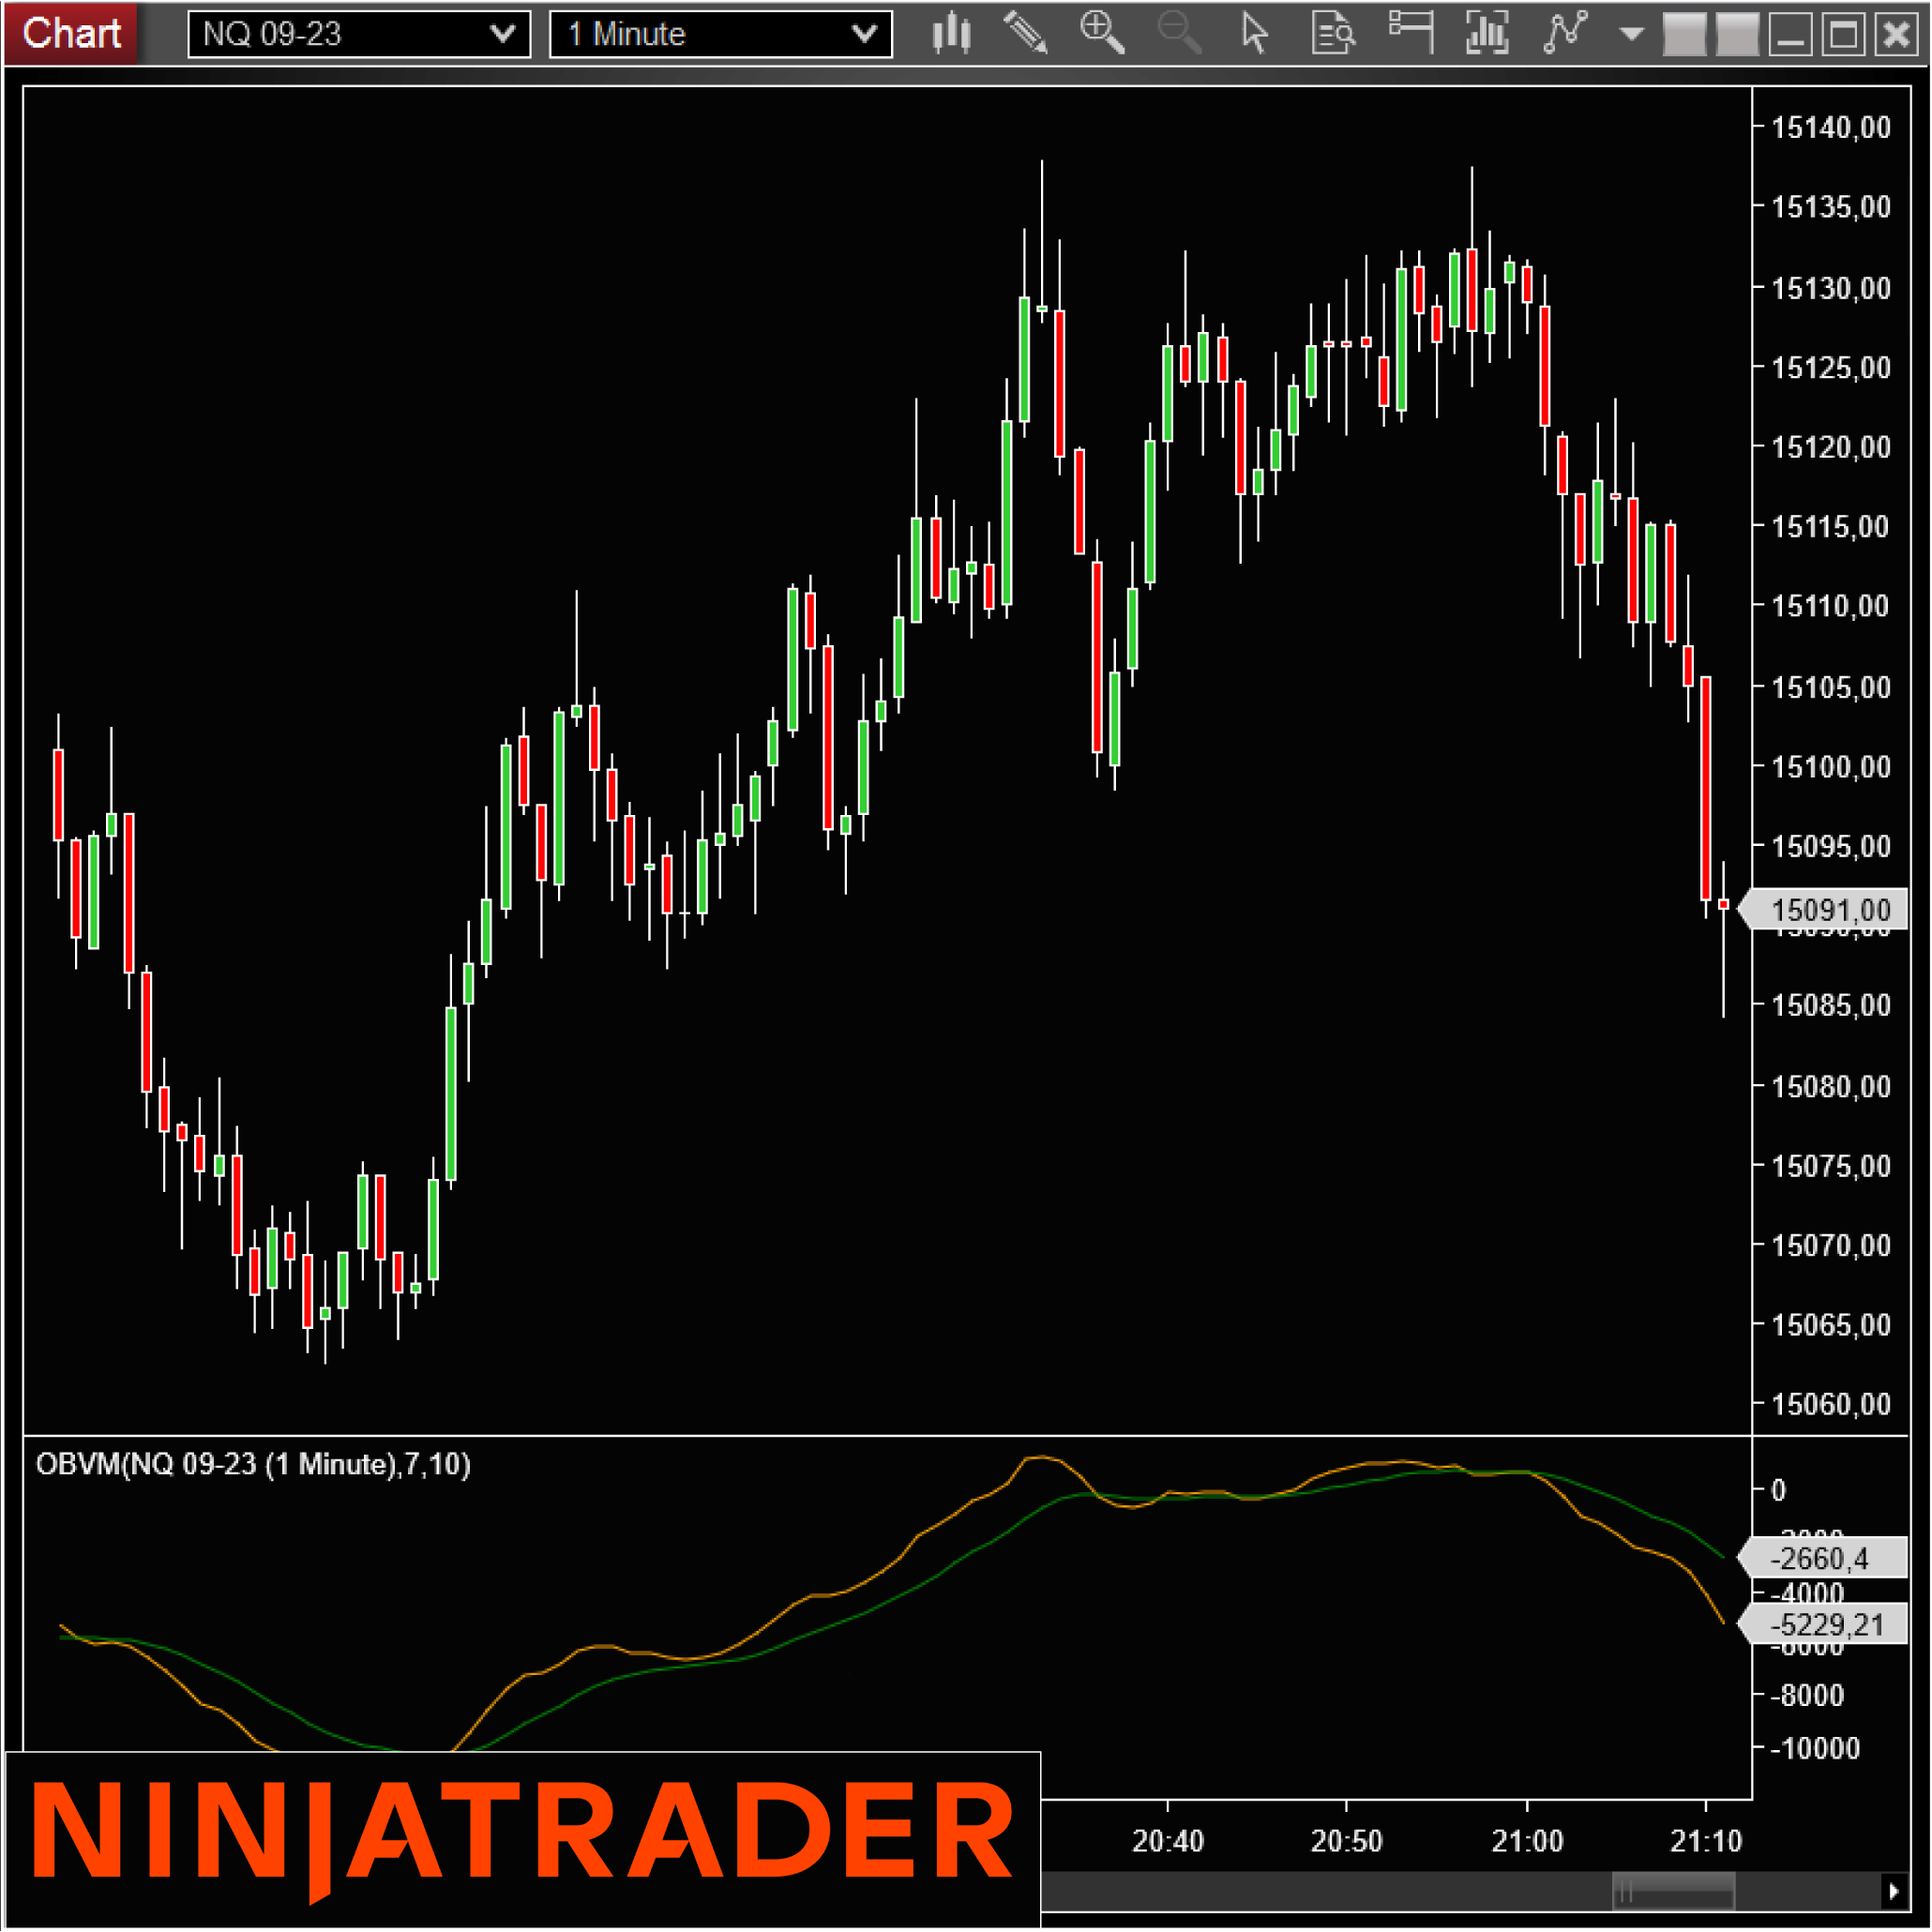Select the drawing tools pencil icon
Viewport: 1932px width, 1932px height.
[x=1025, y=34]
